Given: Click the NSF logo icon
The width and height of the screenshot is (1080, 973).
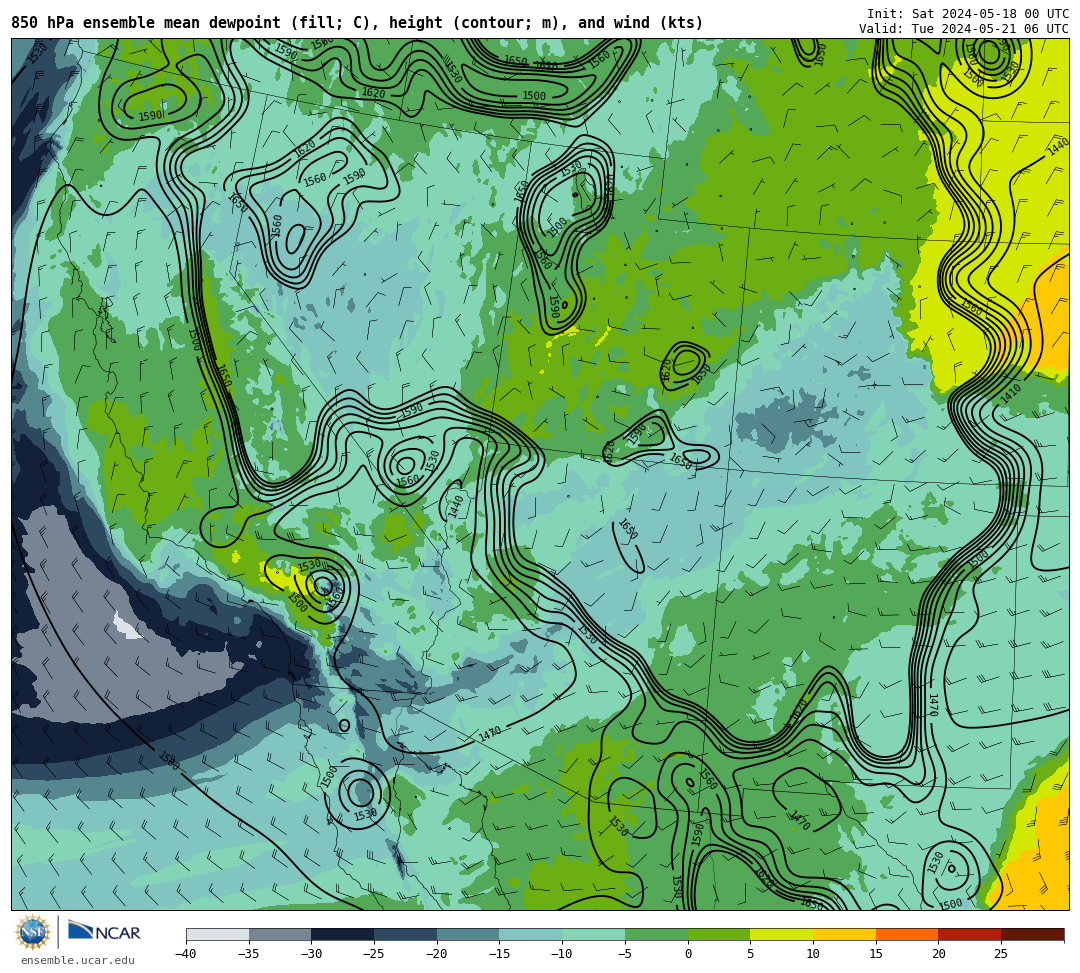Looking at the screenshot, I should pos(33,933).
